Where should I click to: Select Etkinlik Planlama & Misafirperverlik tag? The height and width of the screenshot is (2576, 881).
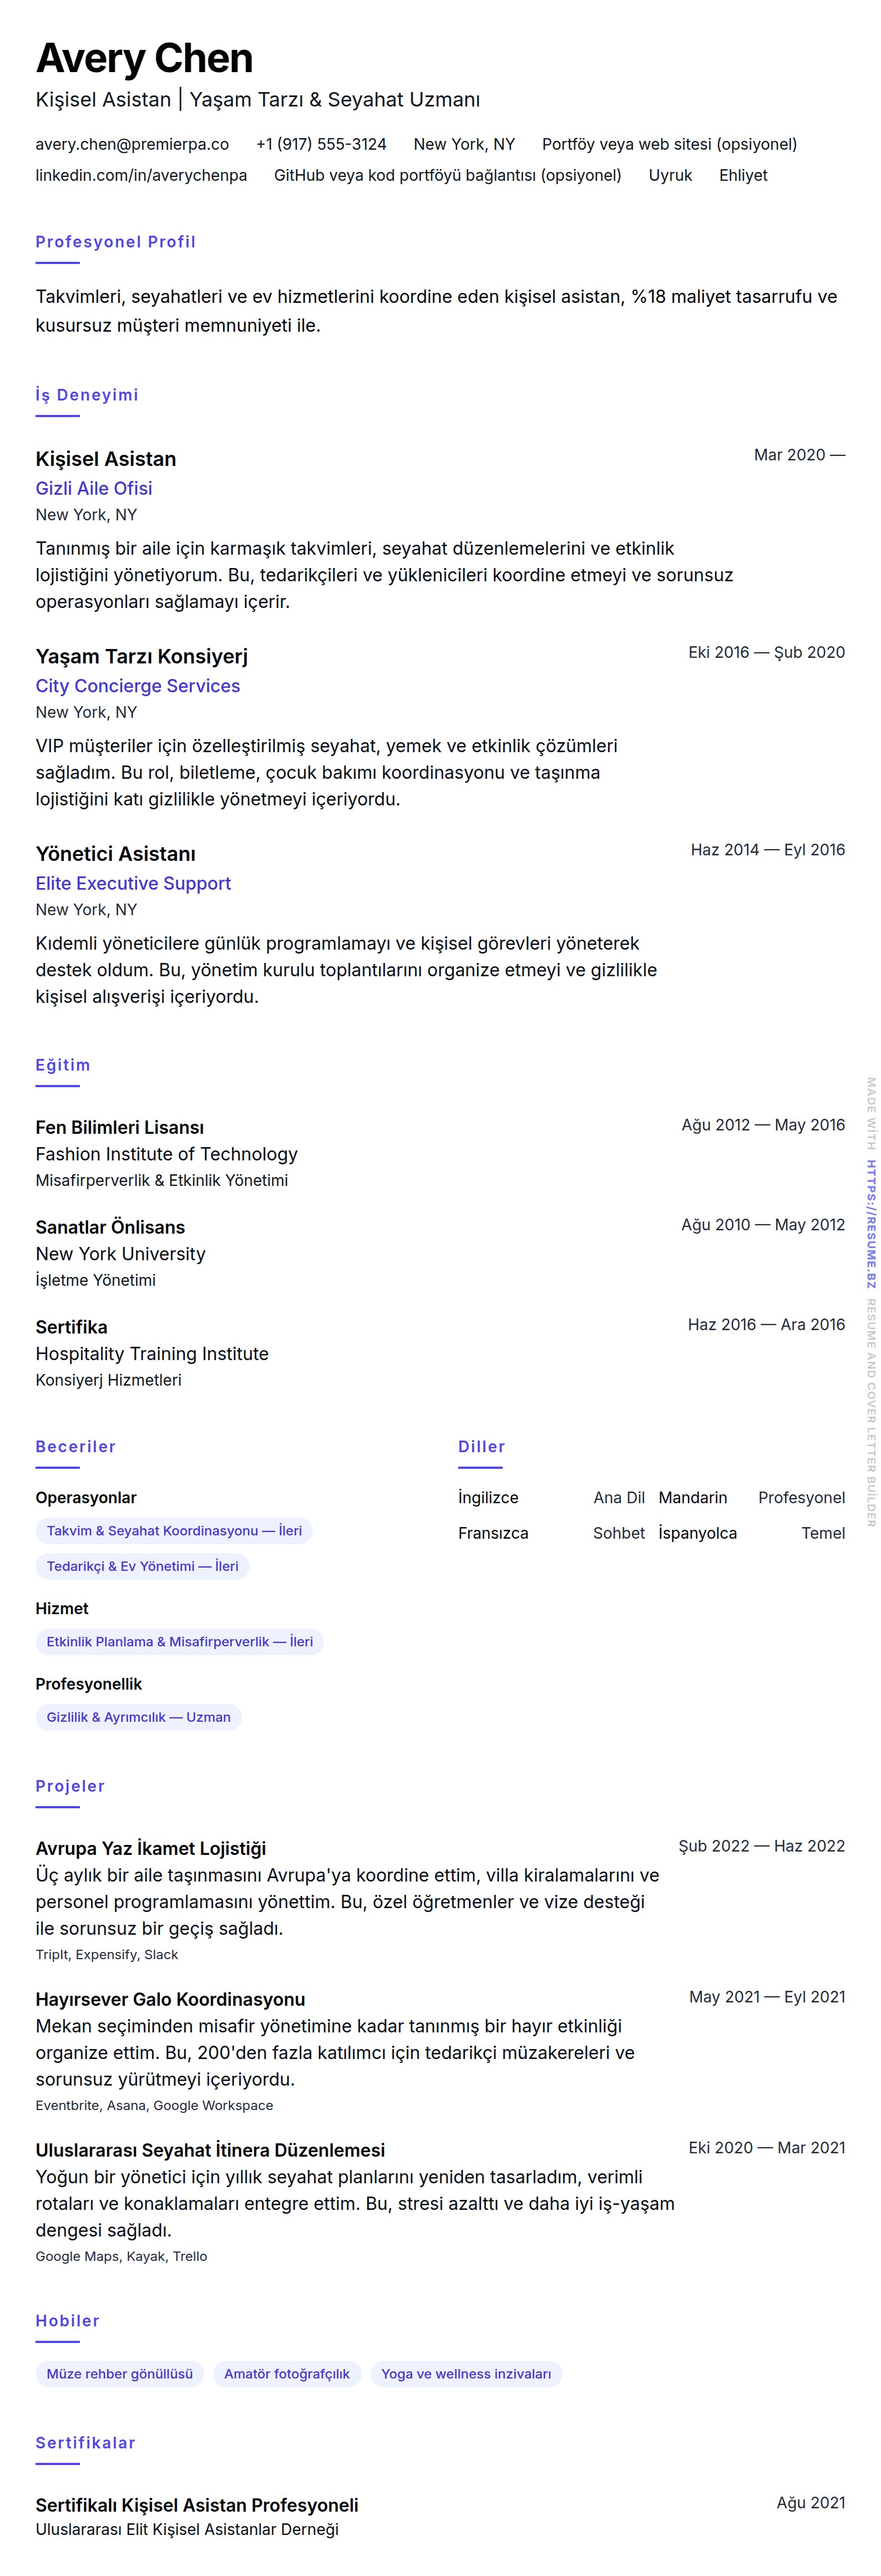tap(179, 1641)
